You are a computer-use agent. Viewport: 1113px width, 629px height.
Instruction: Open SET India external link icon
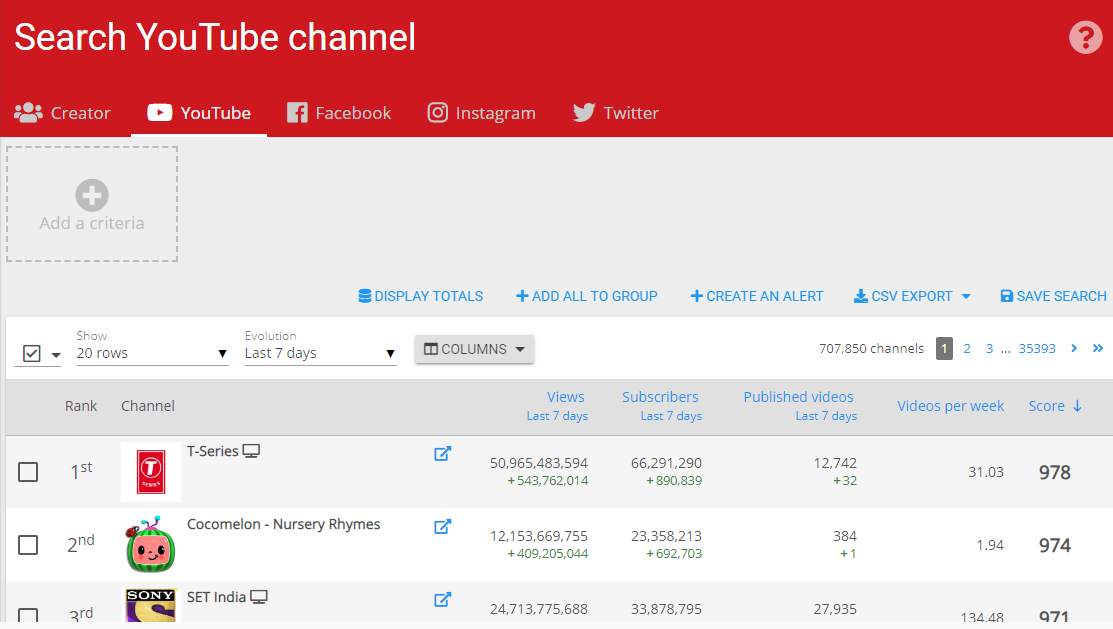442,600
